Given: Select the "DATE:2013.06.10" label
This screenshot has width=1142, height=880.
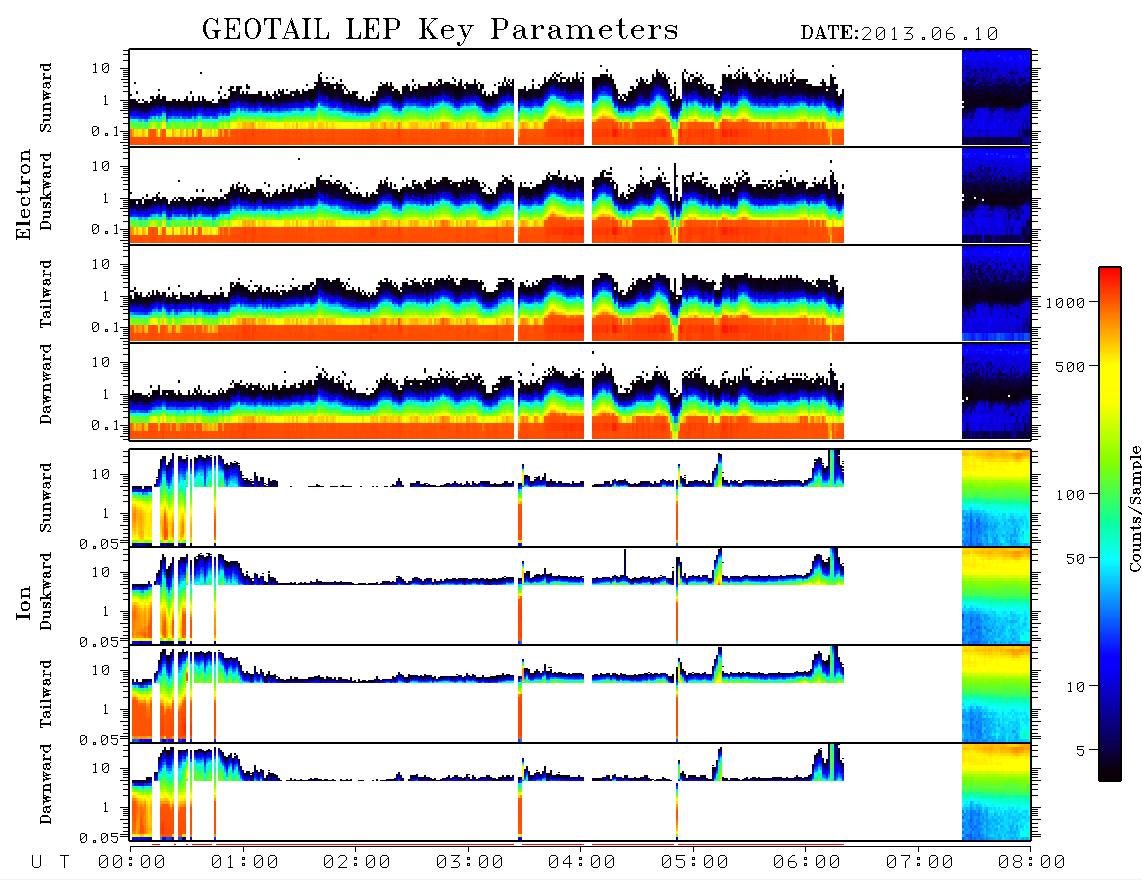Looking at the screenshot, I should 899,34.
